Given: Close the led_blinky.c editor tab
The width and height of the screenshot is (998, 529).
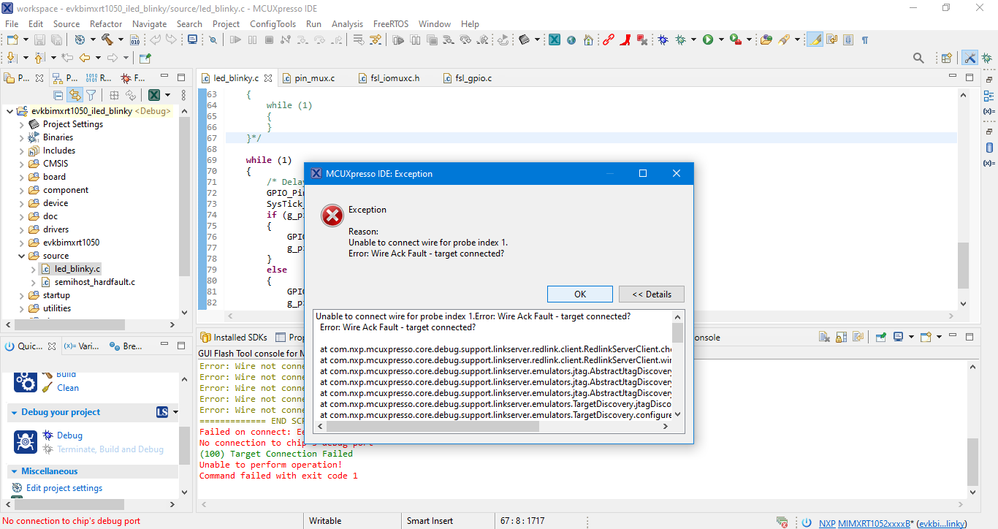Looking at the screenshot, I should [x=268, y=78].
